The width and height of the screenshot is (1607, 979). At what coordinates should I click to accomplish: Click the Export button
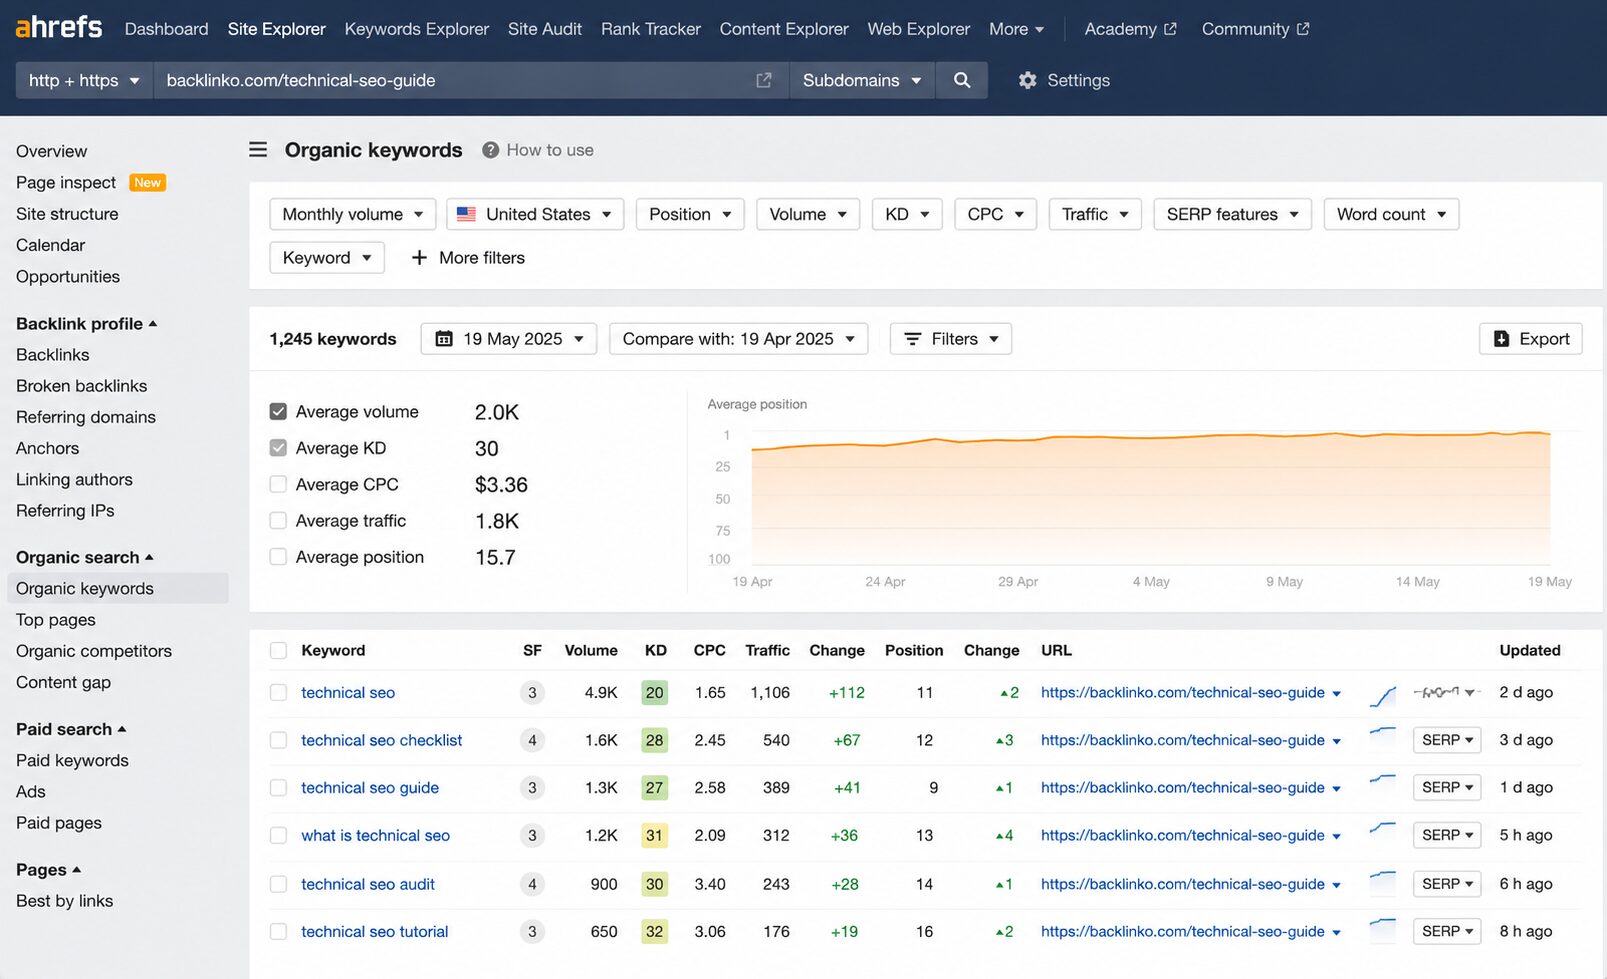[x=1530, y=339]
